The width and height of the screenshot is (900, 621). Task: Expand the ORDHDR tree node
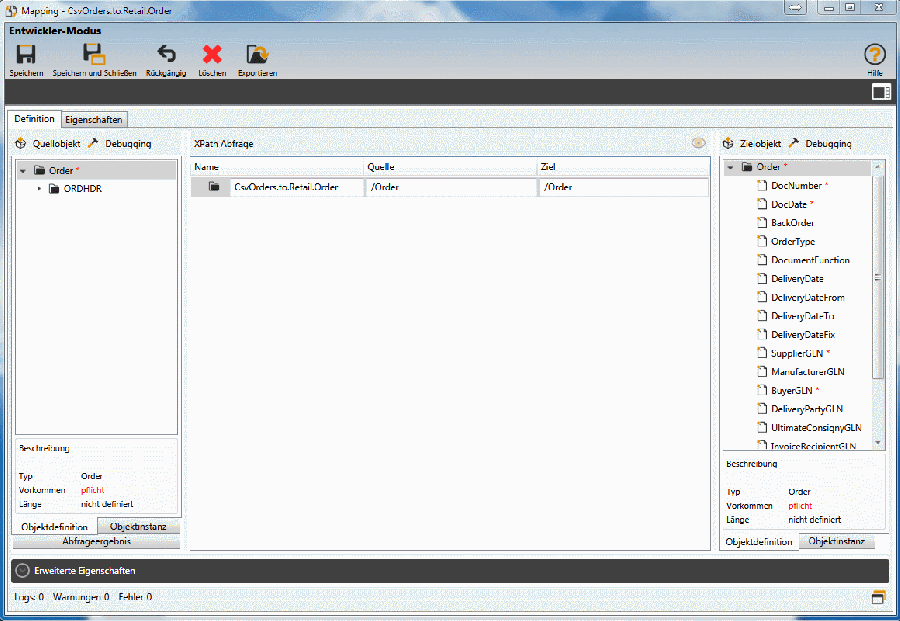(40, 189)
